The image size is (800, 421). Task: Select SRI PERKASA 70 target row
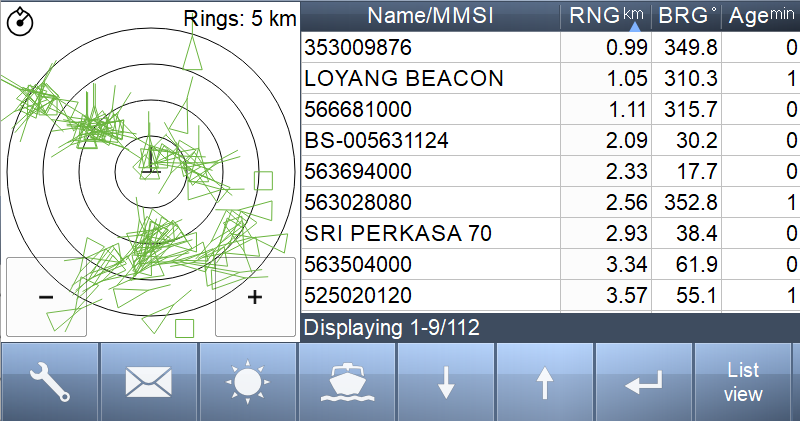coord(551,233)
